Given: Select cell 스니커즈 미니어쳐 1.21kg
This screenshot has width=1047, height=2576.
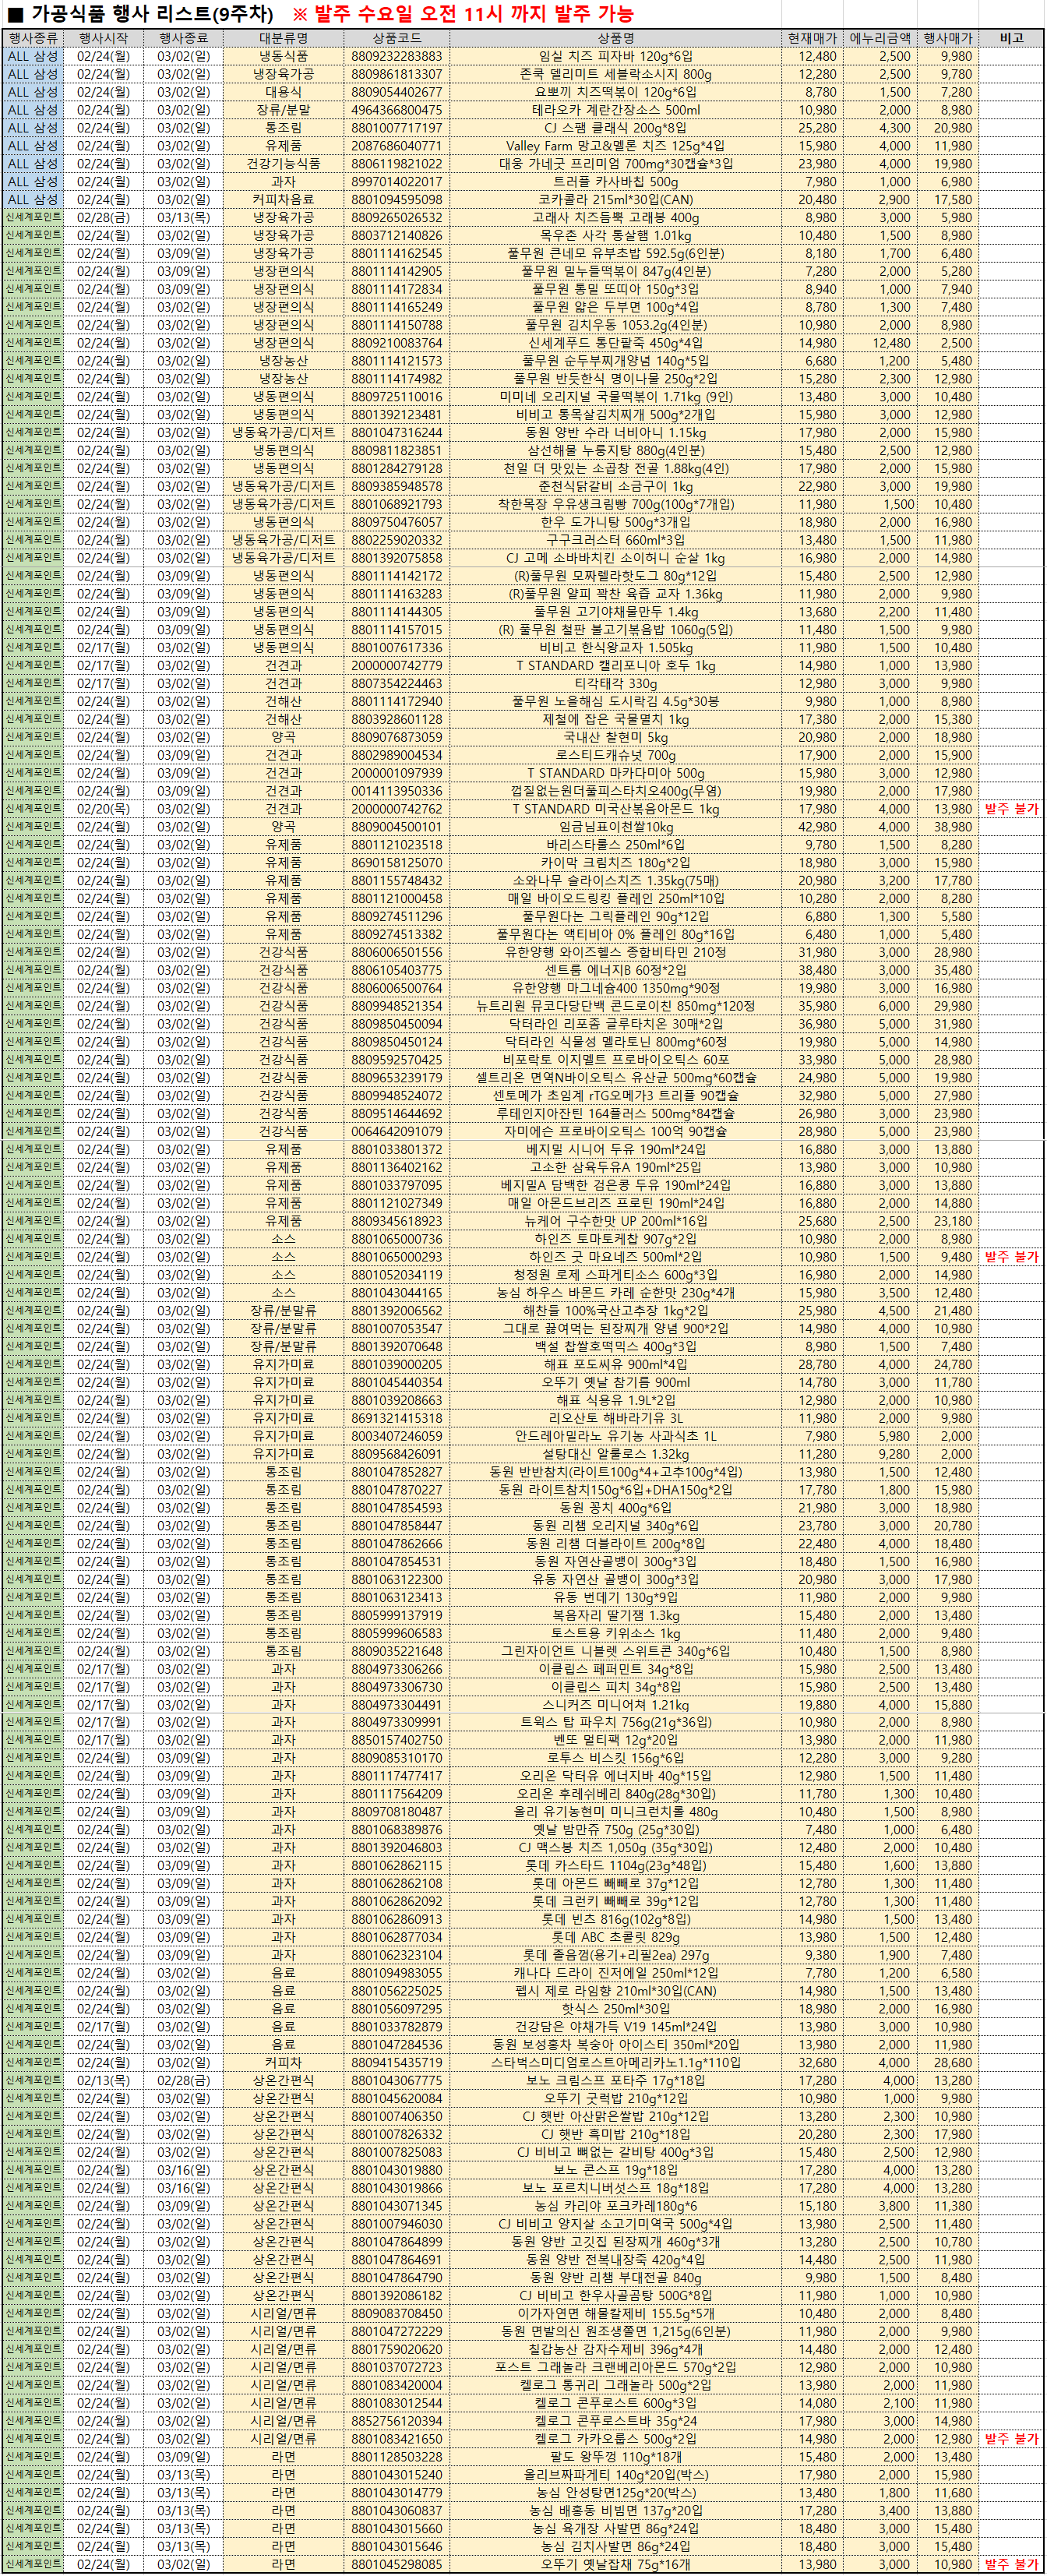Looking at the screenshot, I should pos(616,1705).
